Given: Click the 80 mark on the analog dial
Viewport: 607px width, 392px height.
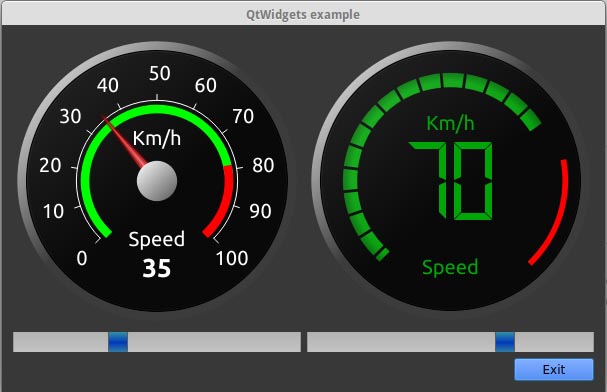Looking at the screenshot, I should tap(263, 165).
